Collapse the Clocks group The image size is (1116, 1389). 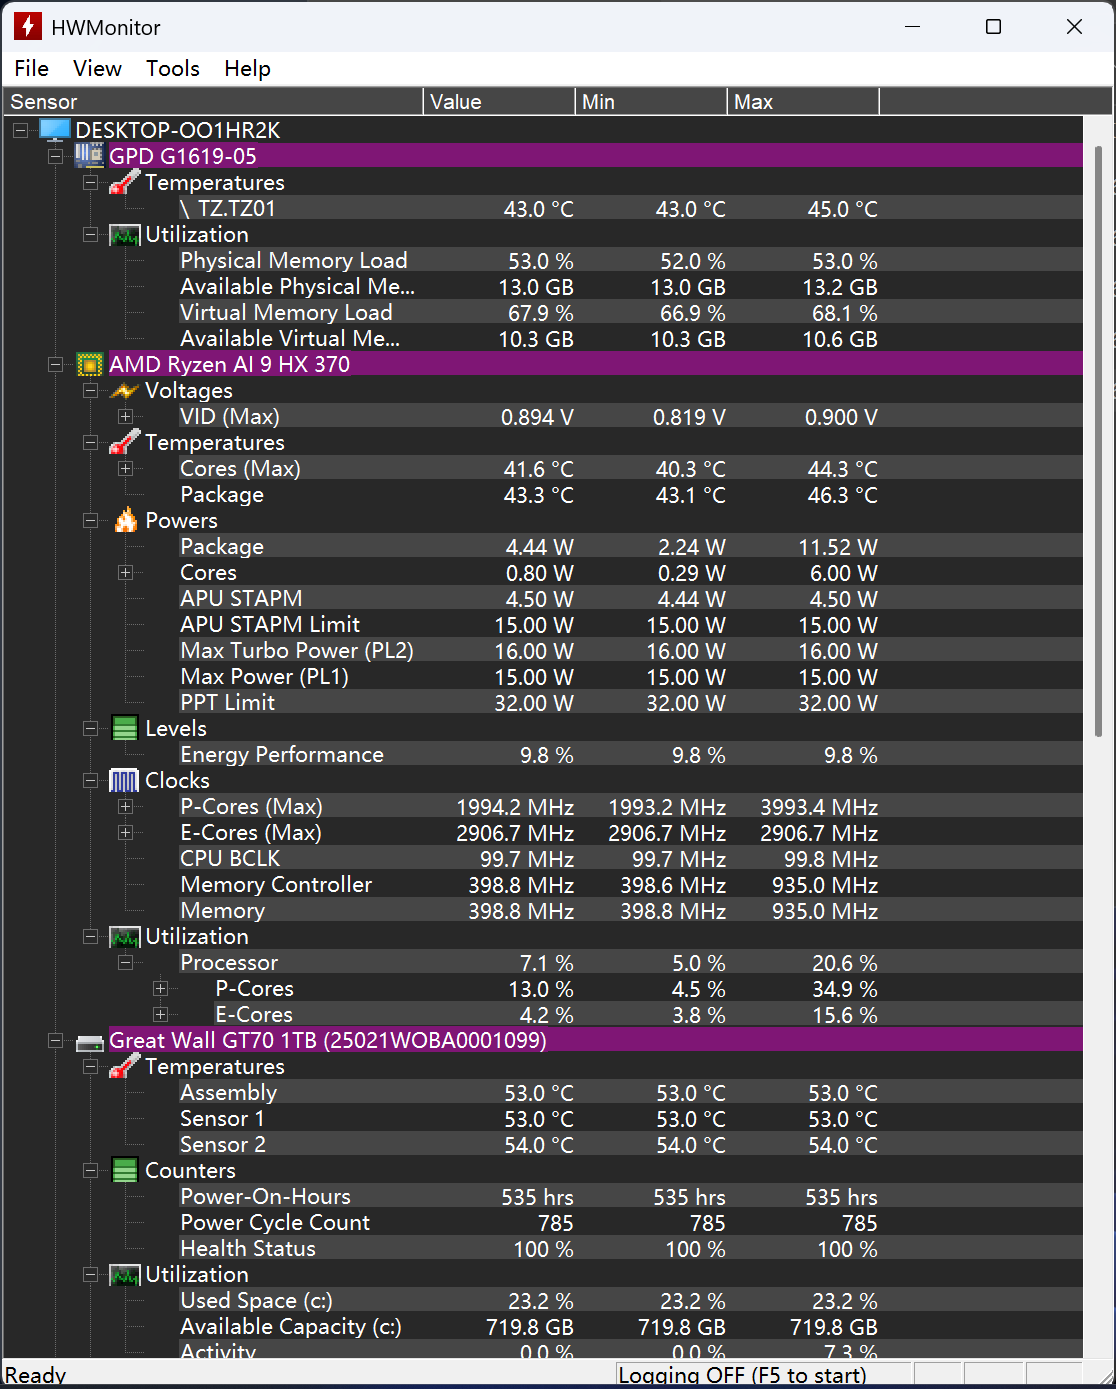pyautogui.click(x=91, y=780)
